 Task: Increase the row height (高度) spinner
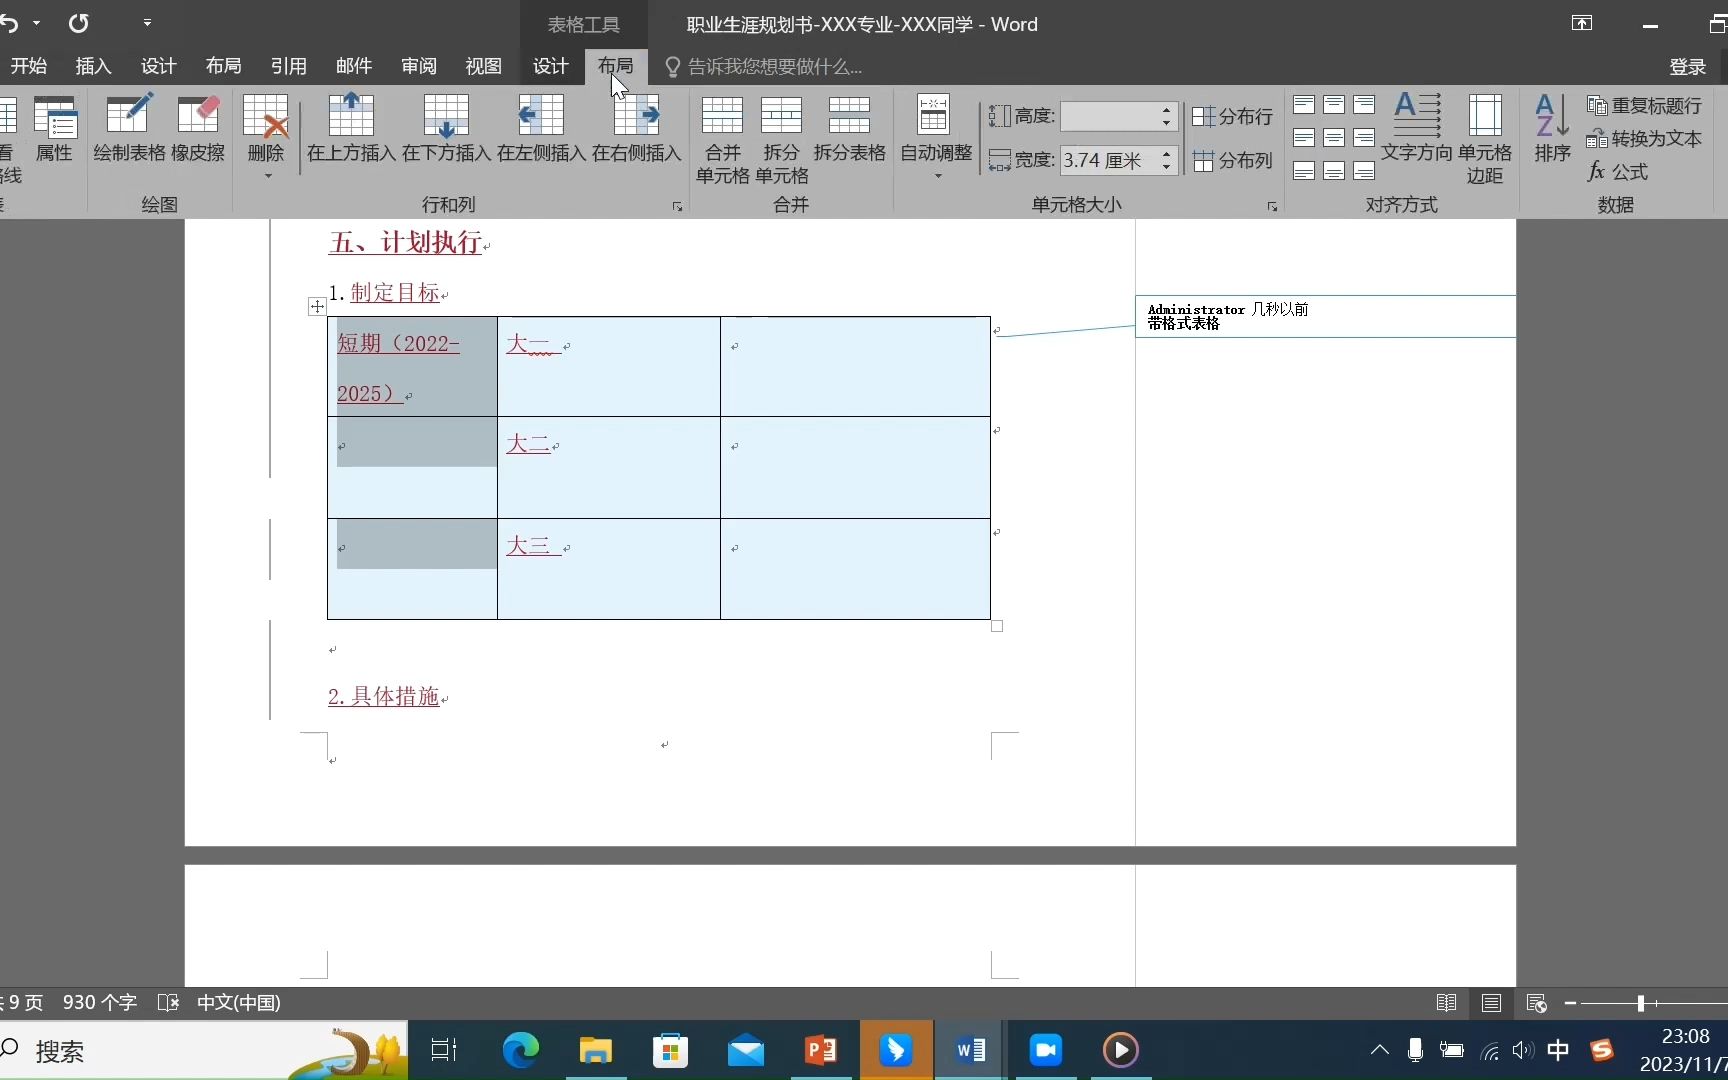[x=1166, y=110]
